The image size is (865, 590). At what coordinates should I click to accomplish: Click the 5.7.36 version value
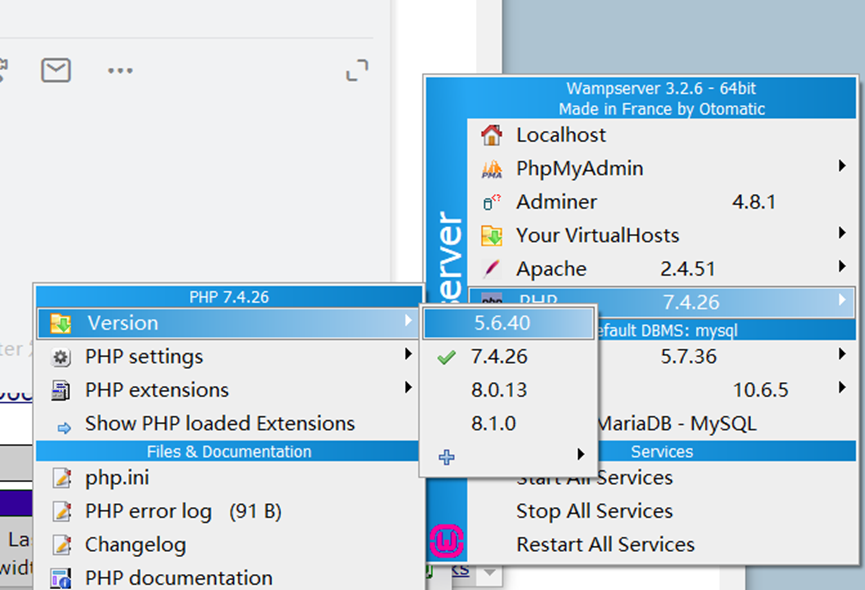(688, 357)
